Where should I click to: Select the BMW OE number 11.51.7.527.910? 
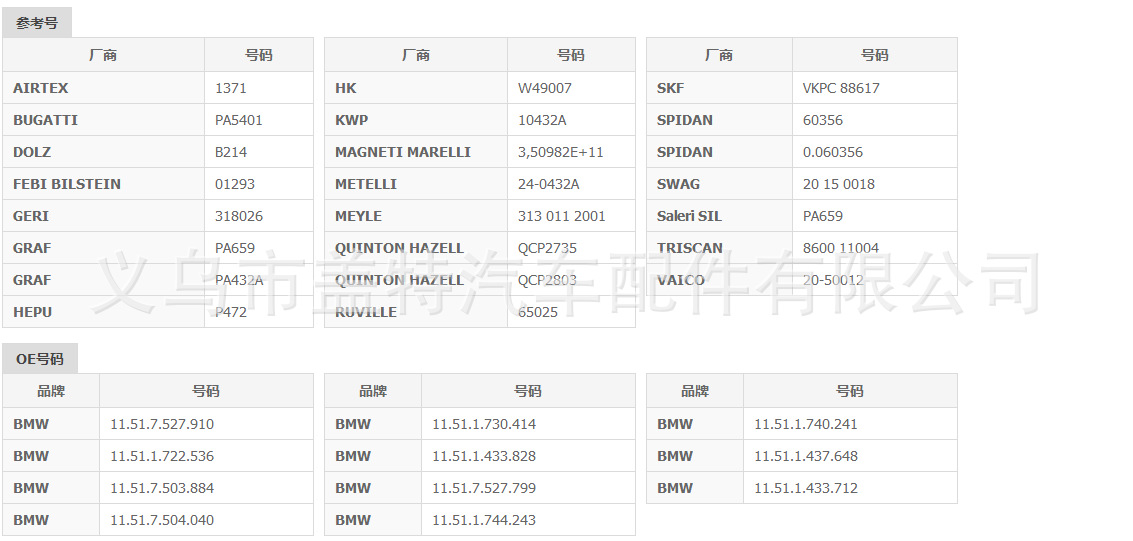click(x=162, y=424)
